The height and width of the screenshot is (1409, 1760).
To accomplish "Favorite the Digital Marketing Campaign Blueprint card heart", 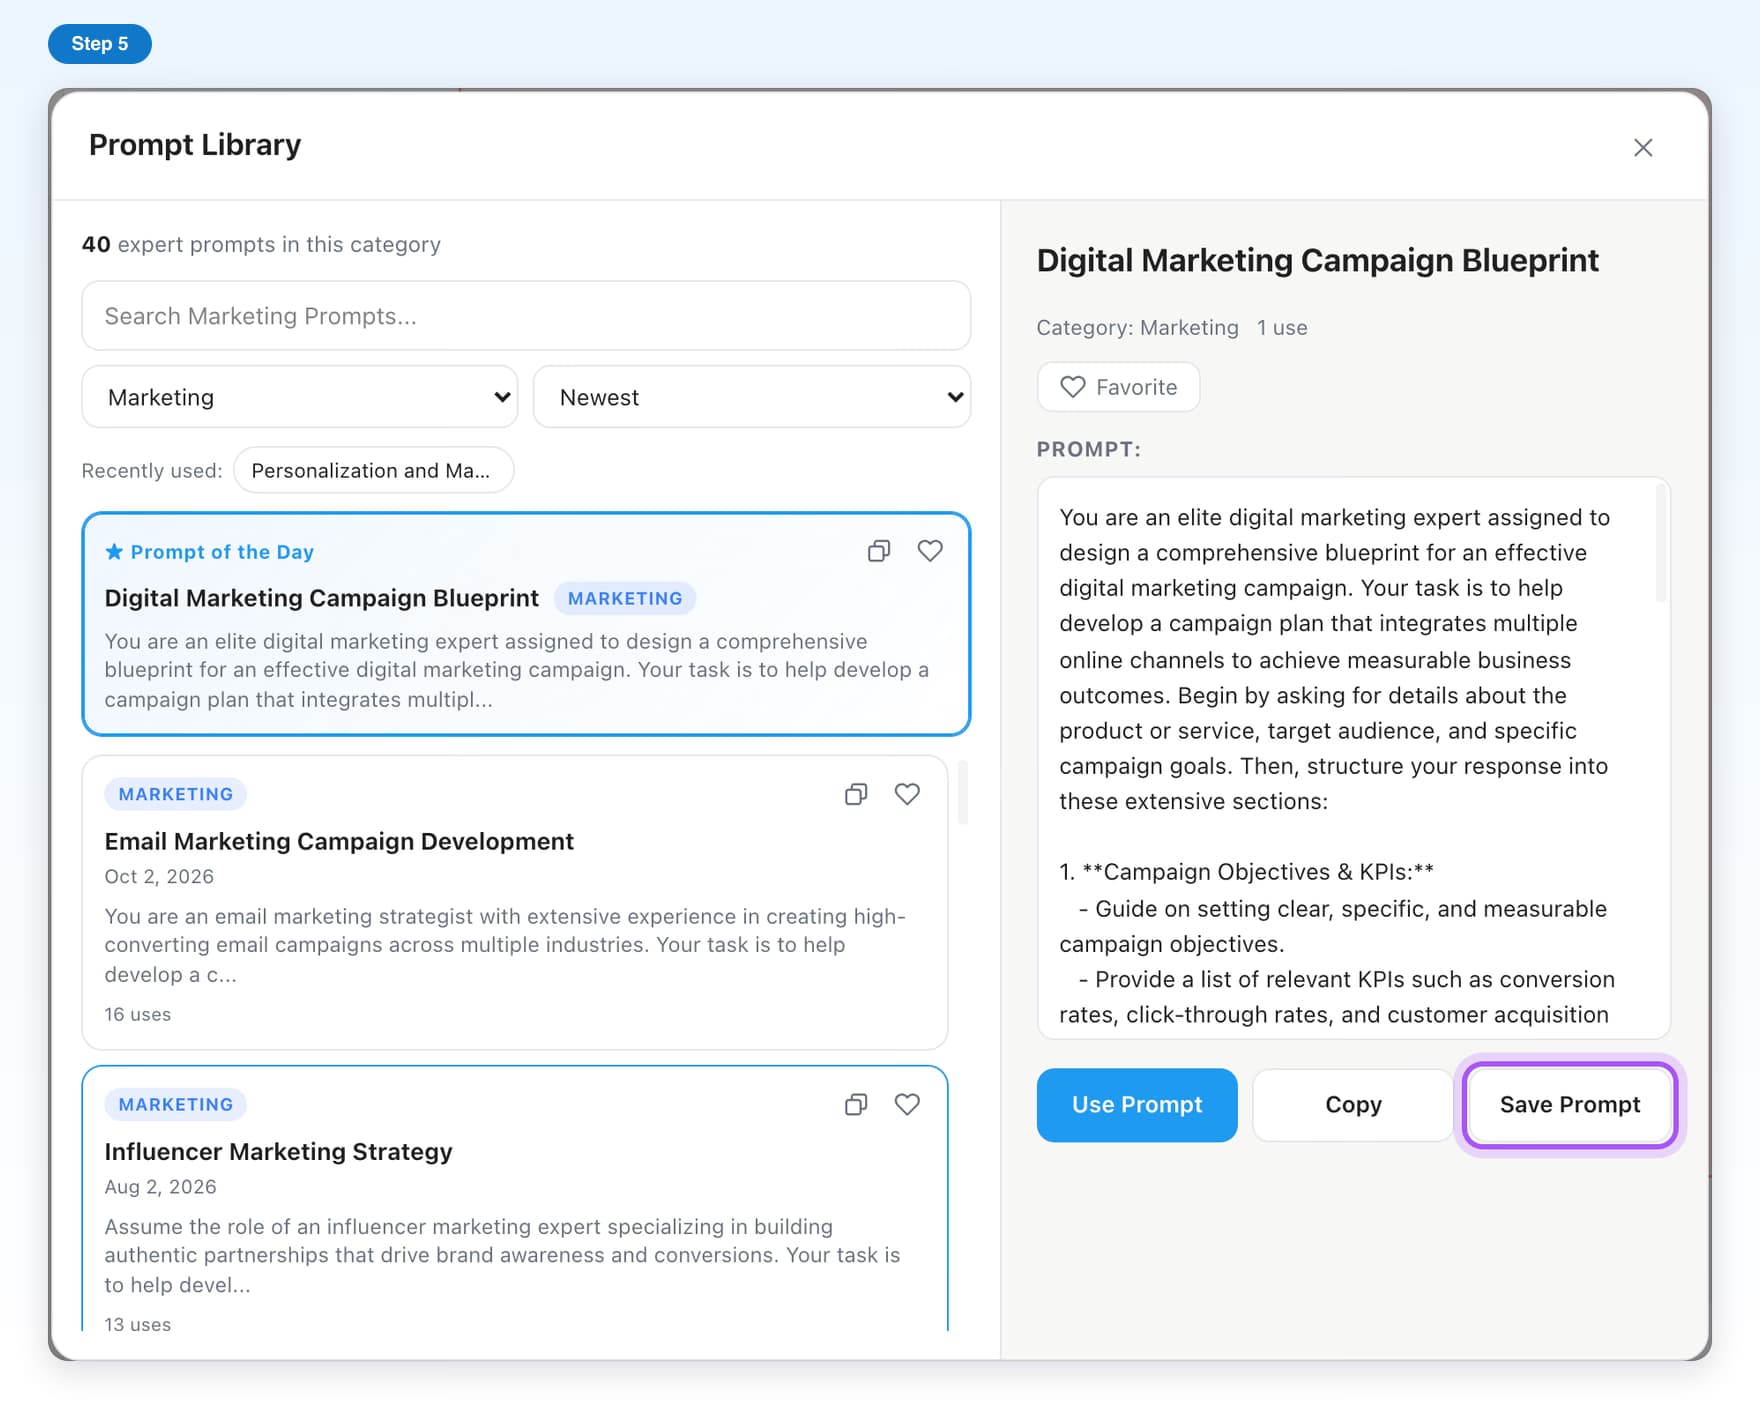I will 930,551.
